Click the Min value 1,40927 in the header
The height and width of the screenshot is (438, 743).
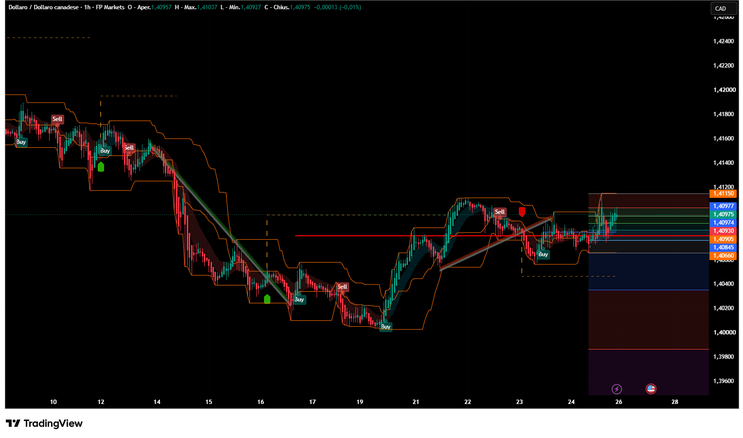pos(251,8)
